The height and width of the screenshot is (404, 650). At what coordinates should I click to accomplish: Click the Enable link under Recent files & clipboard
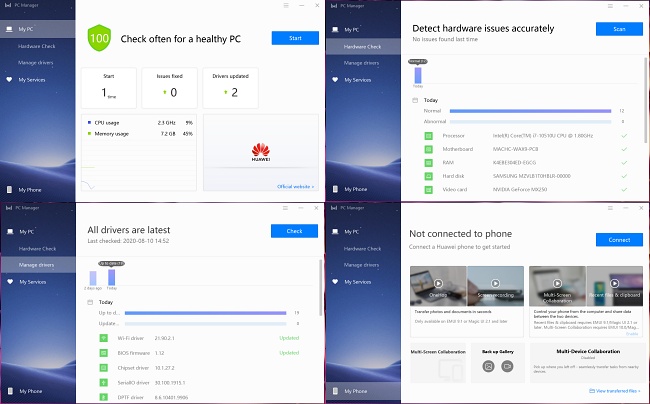point(632,334)
